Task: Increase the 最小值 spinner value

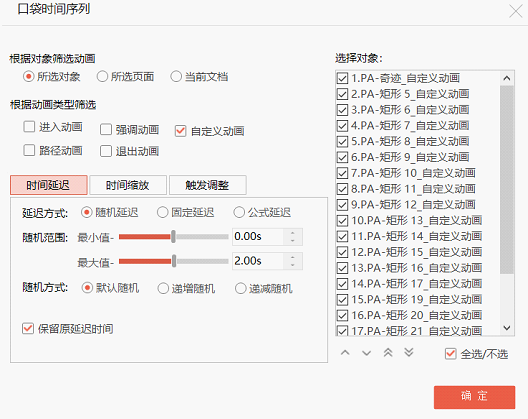Action: 292,233
